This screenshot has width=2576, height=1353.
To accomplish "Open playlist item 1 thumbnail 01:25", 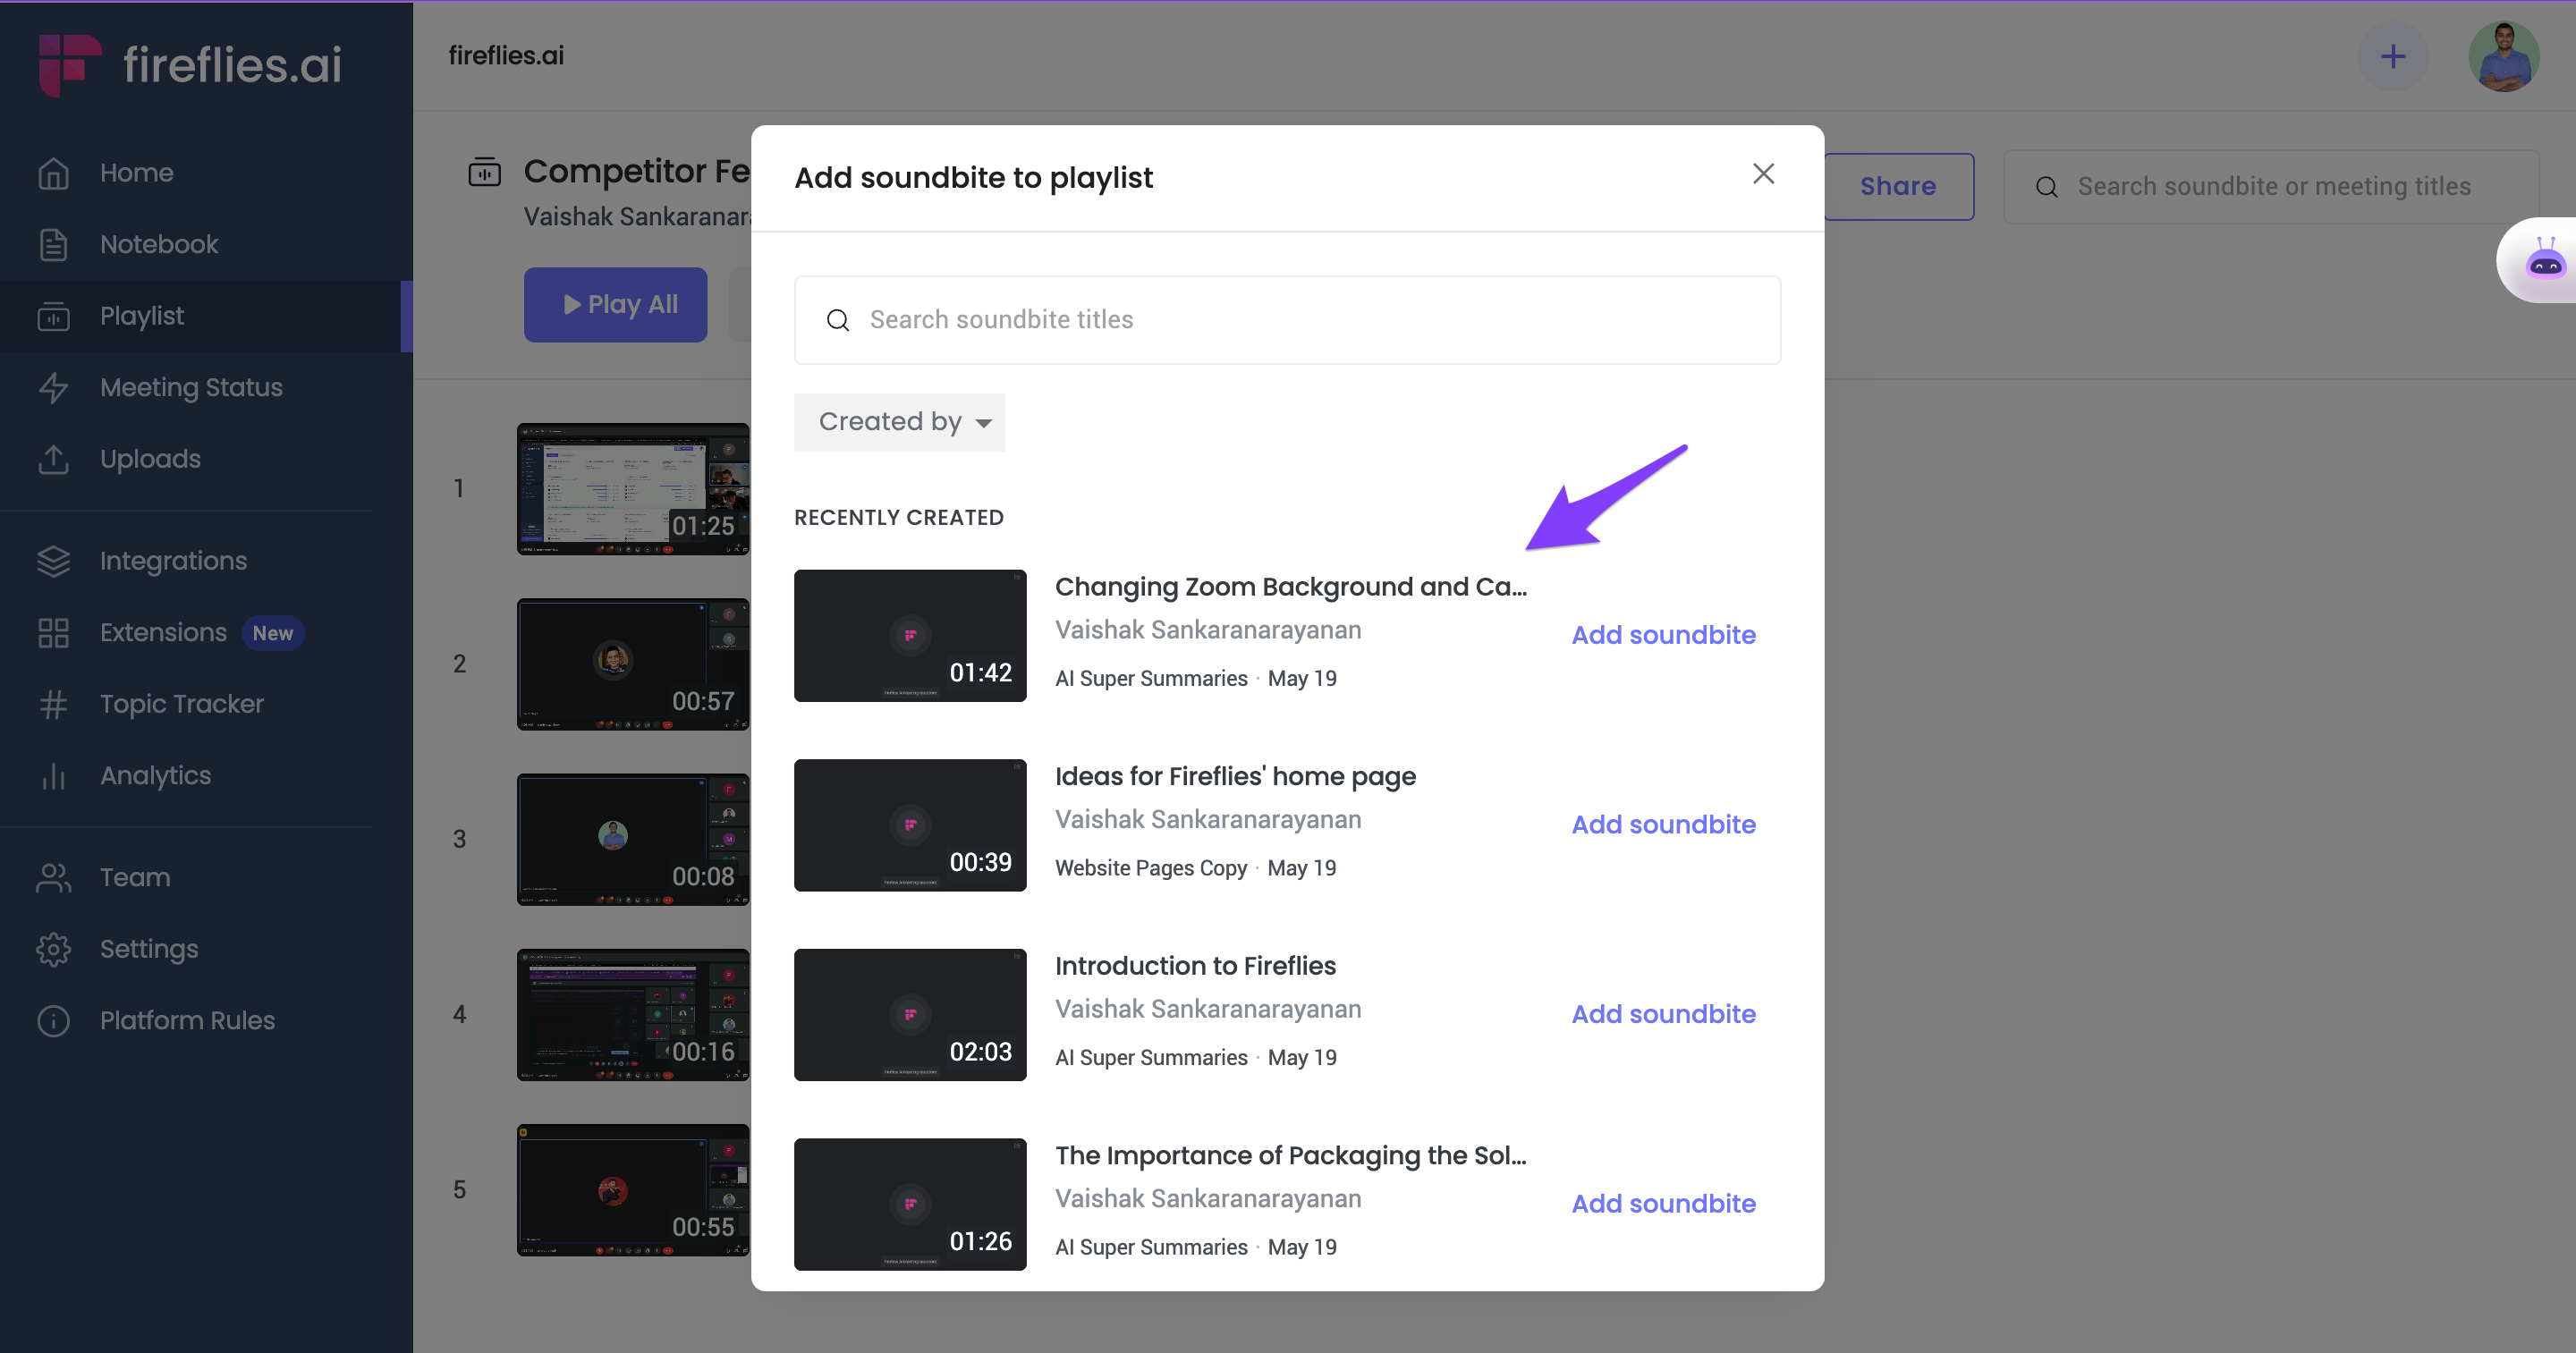I will [633, 489].
